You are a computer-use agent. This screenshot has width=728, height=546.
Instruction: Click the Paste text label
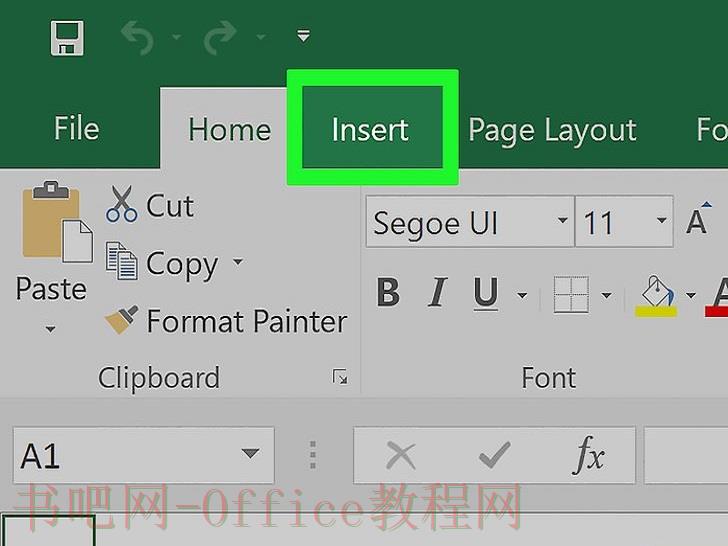[x=51, y=289]
